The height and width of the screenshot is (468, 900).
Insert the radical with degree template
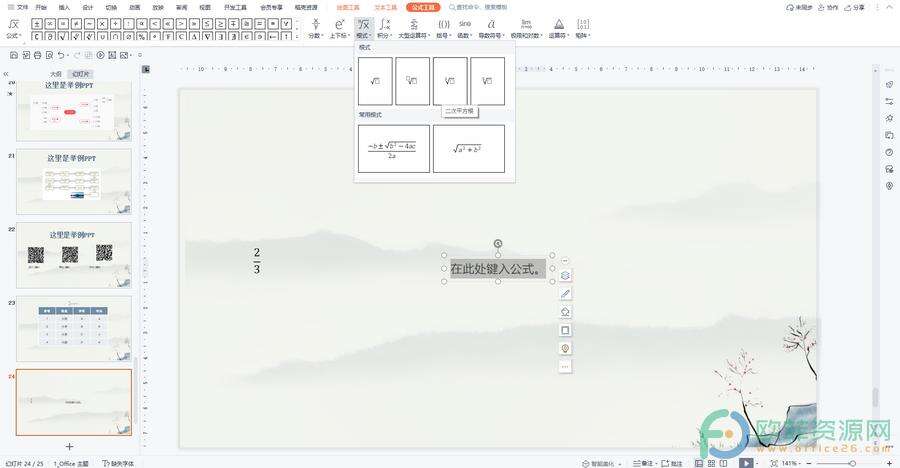pyautogui.click(x=413, y=81)
